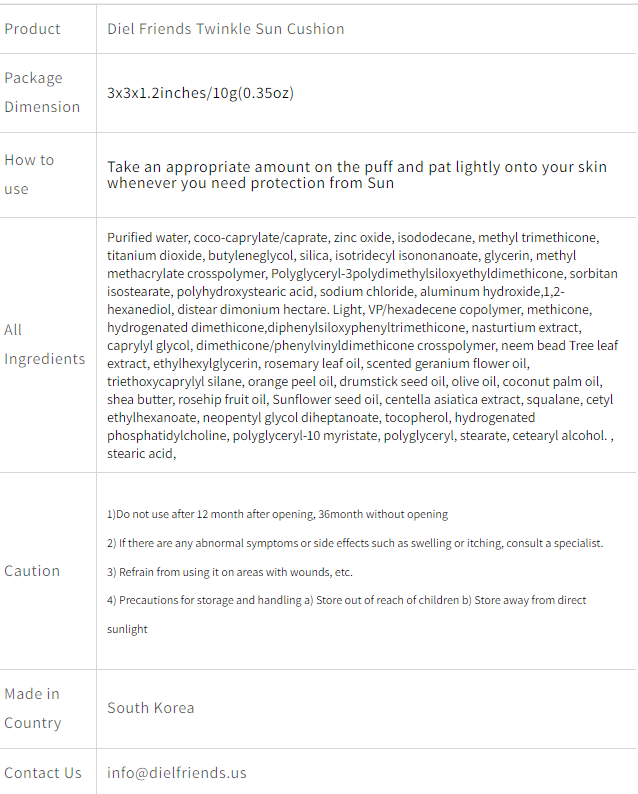Viewport: 638px width, 794px height.
Task: Click the 'shea butter, rosehip fruit oil' ingredient line
Action: pyautogui.click(x=360, y=400)
